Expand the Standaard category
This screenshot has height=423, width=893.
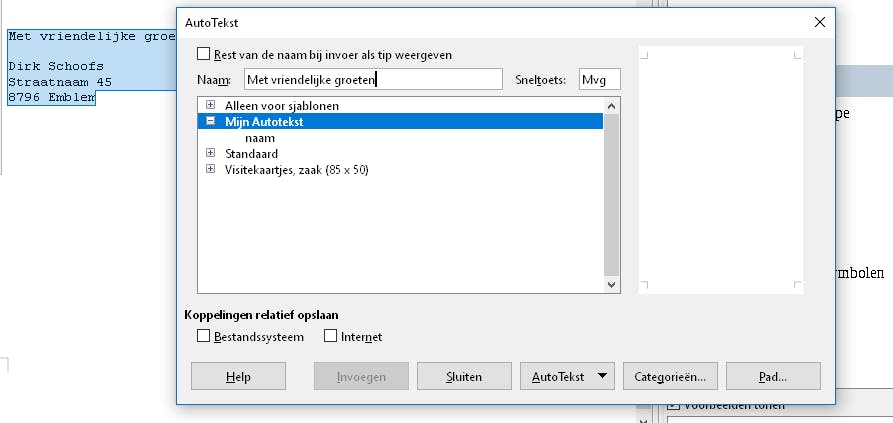click(x=210, y=154)
